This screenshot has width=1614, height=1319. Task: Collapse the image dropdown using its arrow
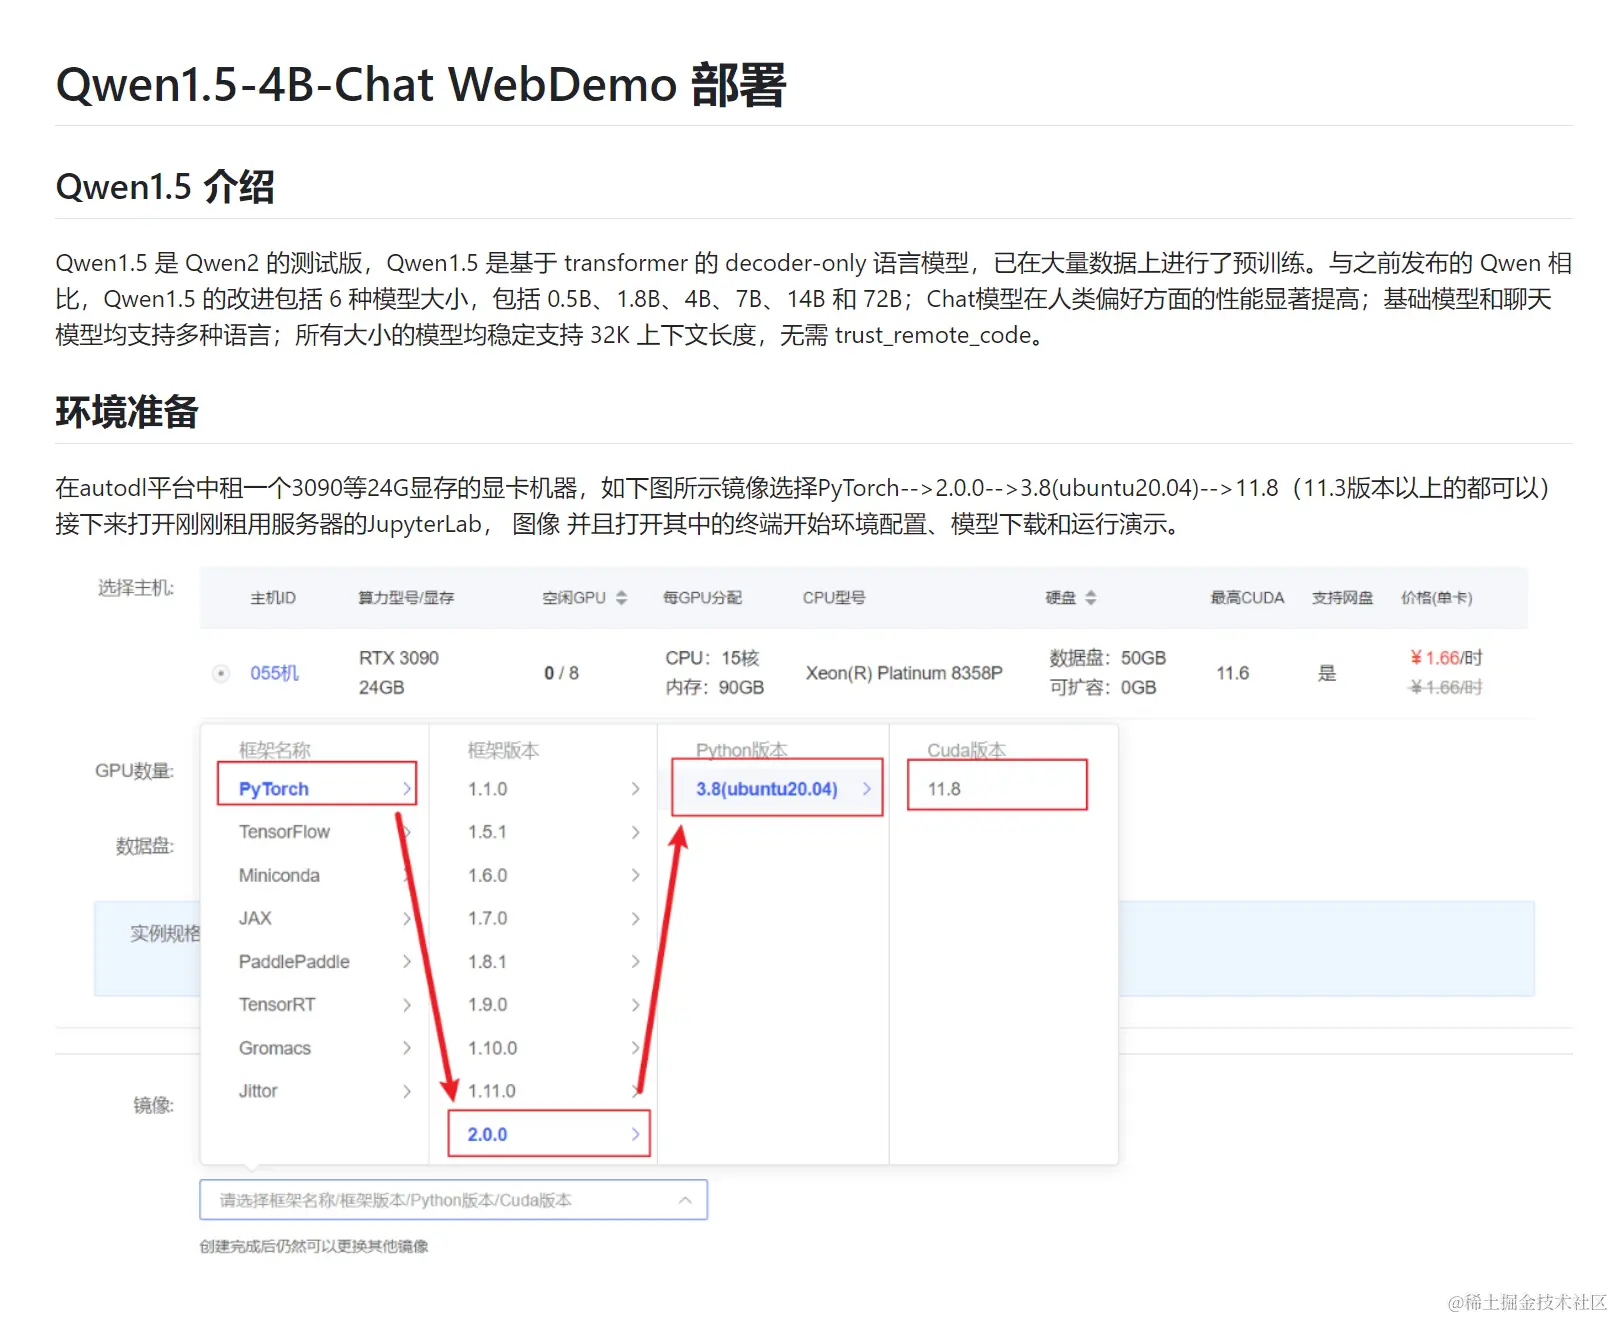pos(685,1200)
